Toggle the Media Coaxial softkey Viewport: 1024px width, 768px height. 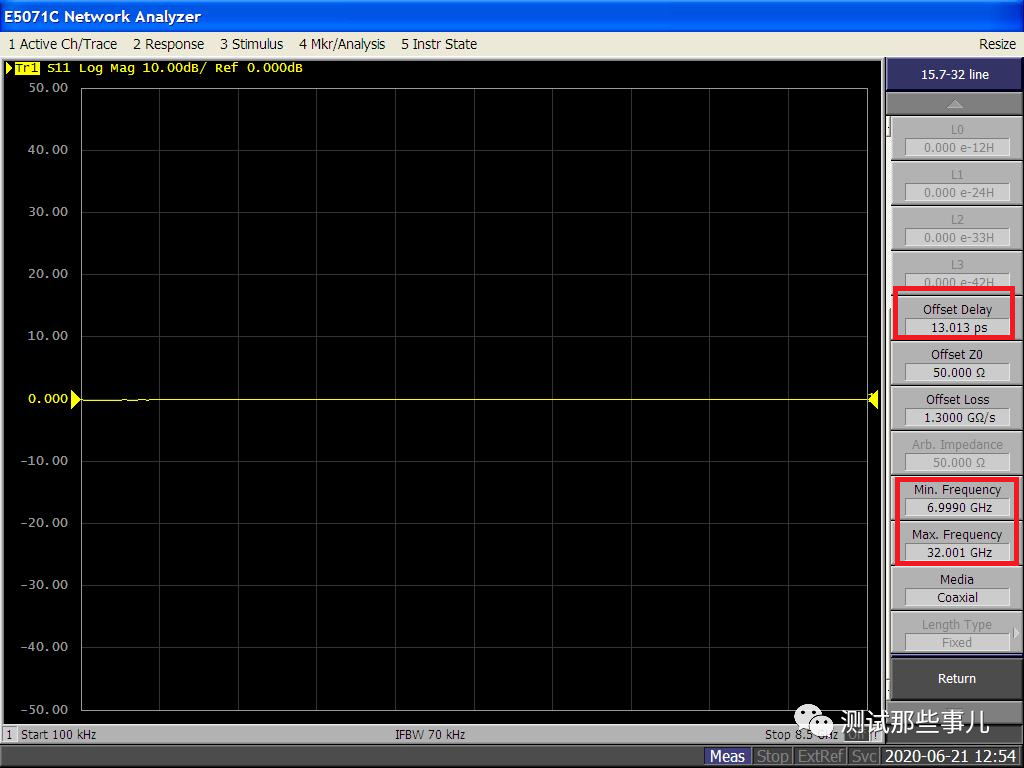click(x=957, y=588)
